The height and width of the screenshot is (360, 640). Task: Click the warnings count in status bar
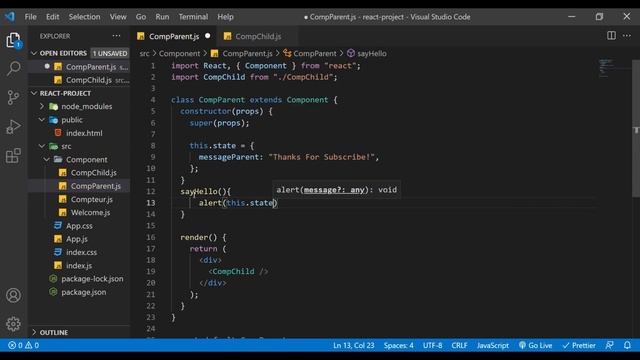(x=32, y=345)
